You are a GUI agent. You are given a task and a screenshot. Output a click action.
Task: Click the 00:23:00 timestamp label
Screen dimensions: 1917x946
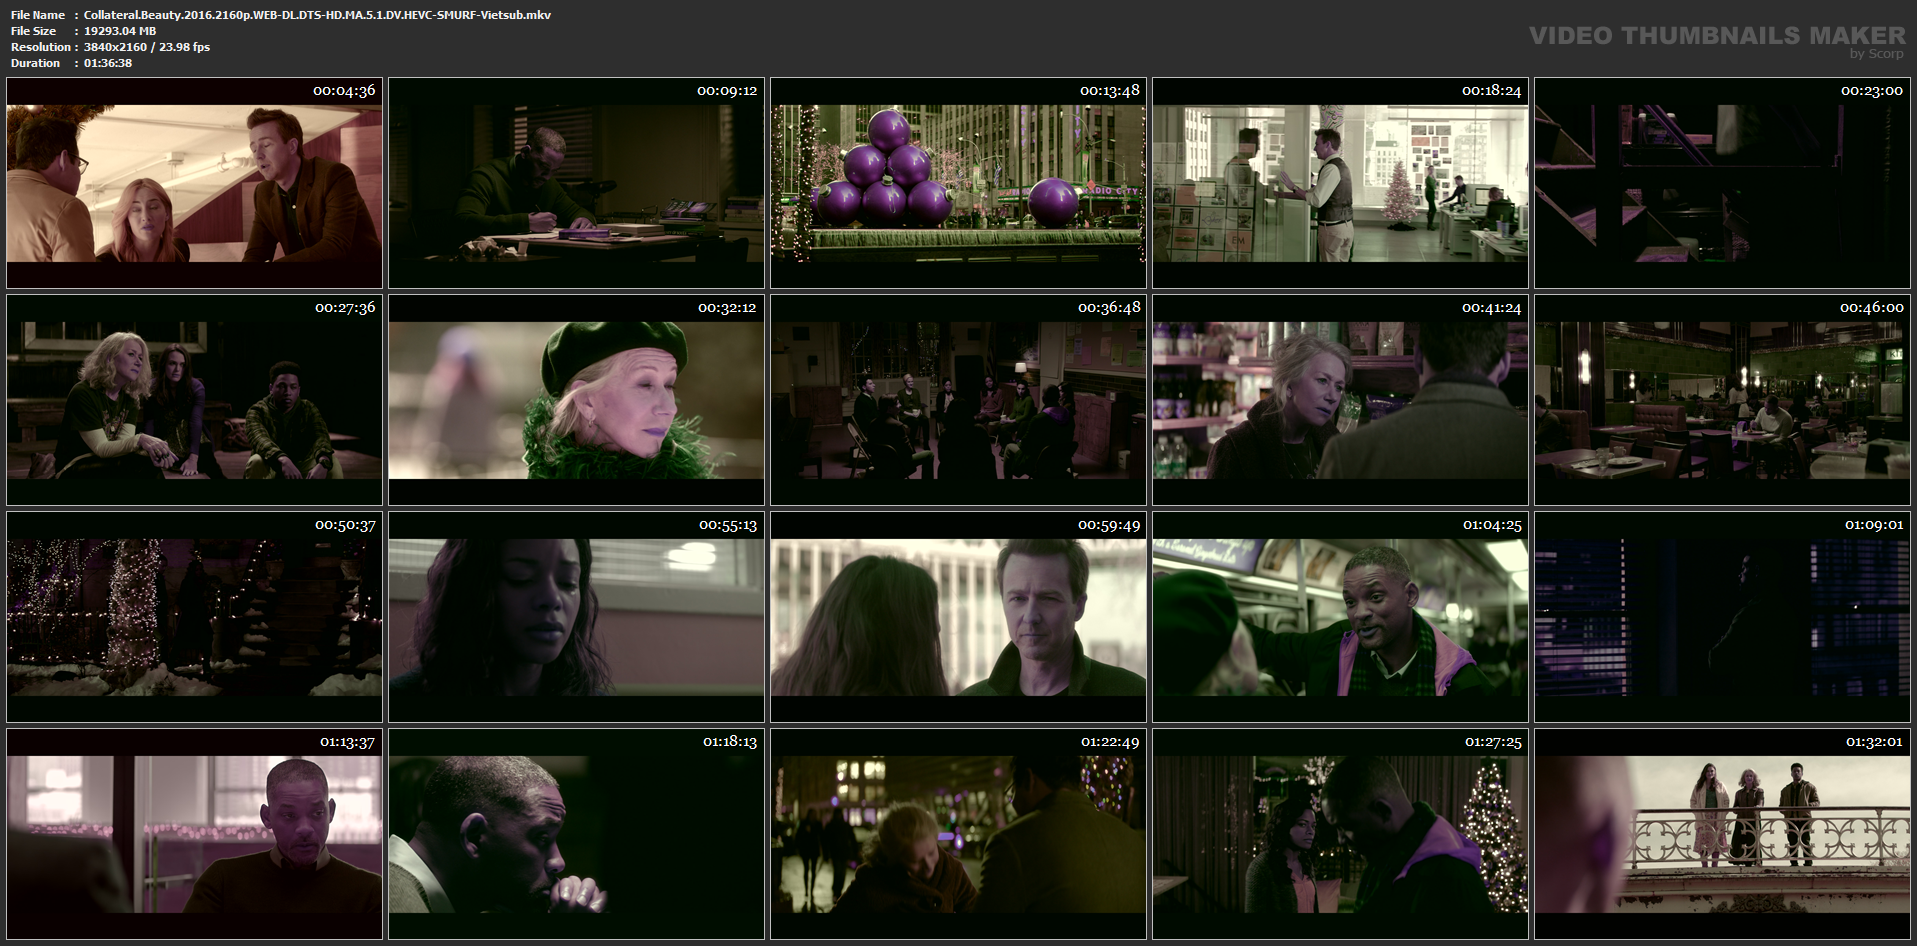point(1872,90)
